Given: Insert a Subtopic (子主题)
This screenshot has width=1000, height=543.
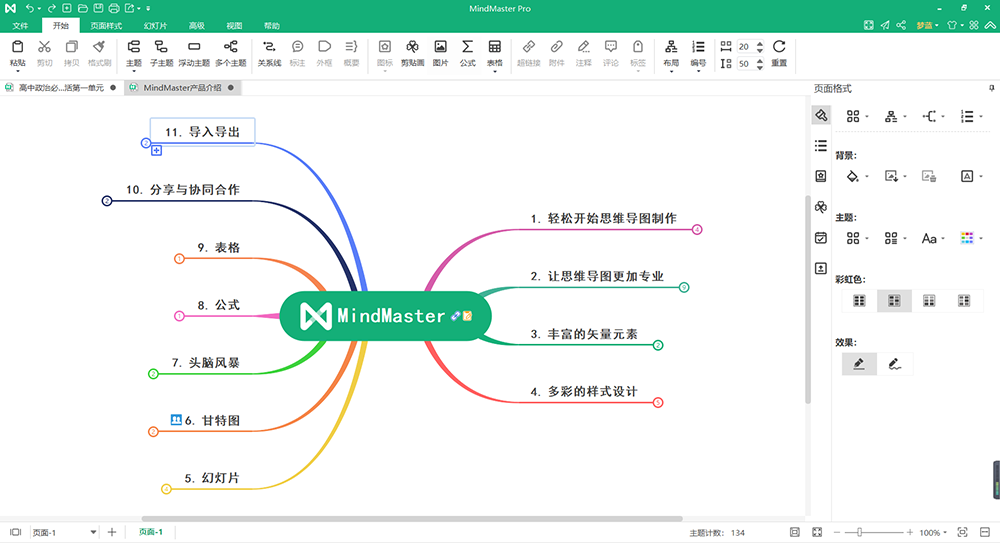Looking at the screenshot, I should tap(161, 53).
